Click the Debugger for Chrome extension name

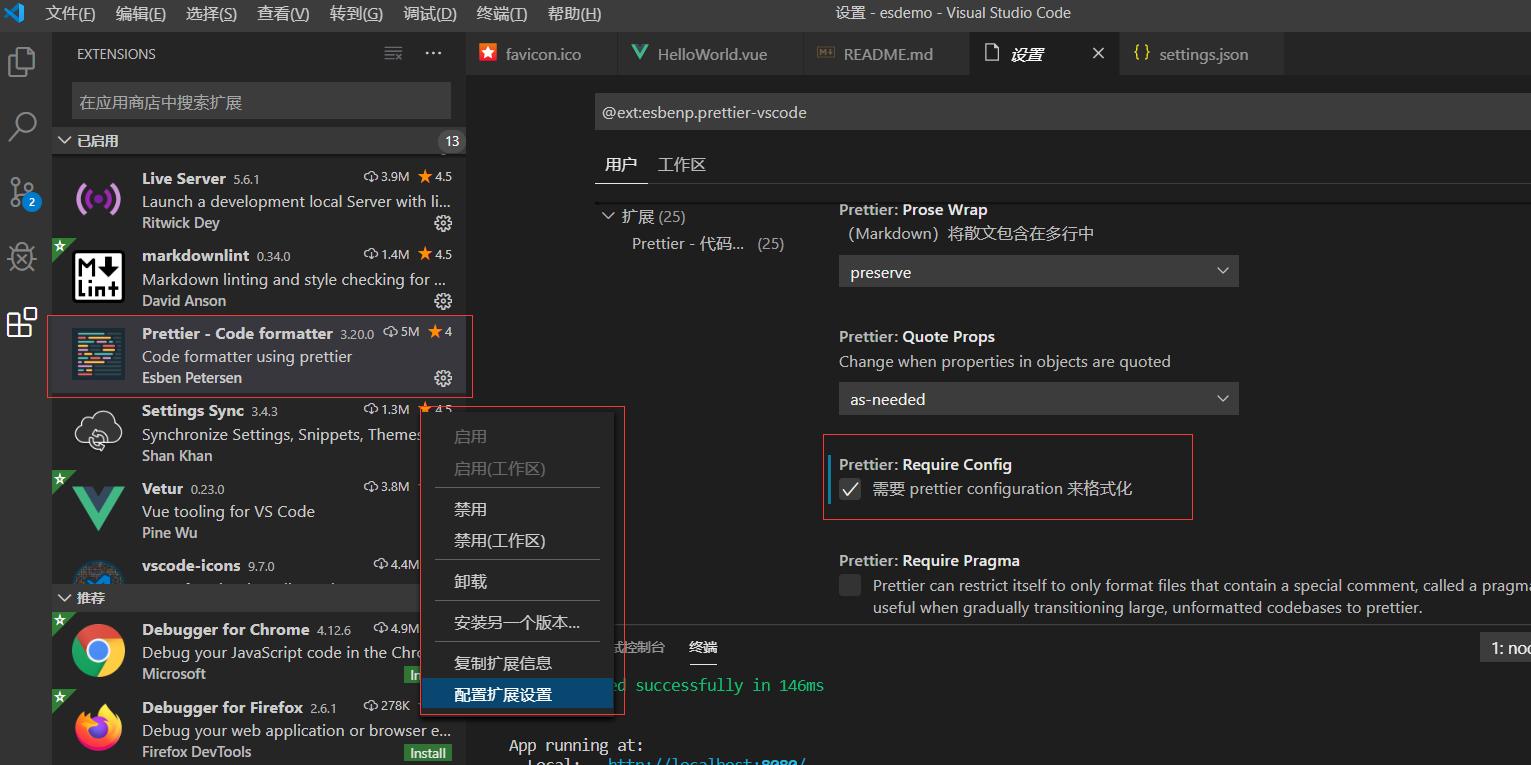coord(226,629)
